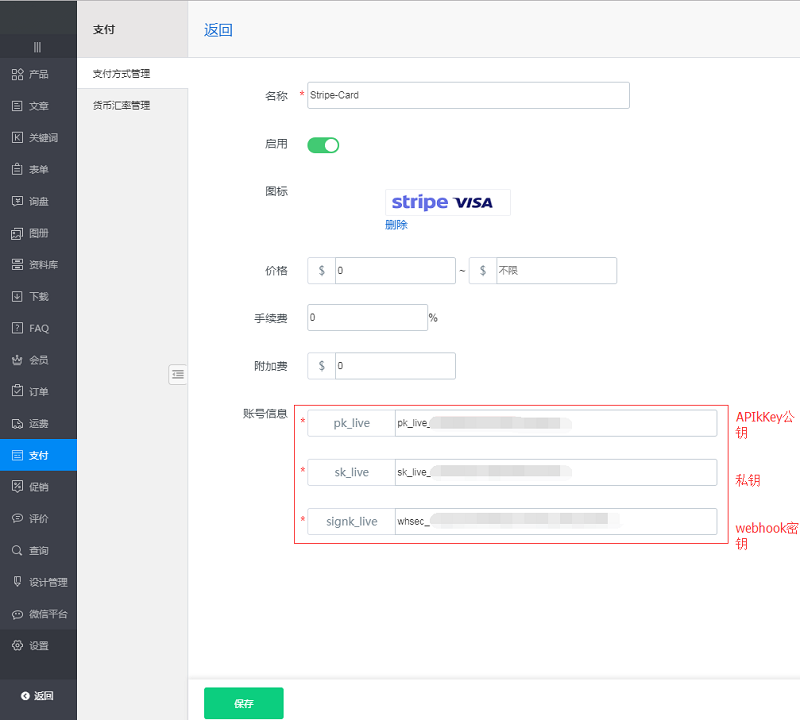Collapse the submenu panel using the handle
Screen dimensions: 800x720
coord(177,374)
